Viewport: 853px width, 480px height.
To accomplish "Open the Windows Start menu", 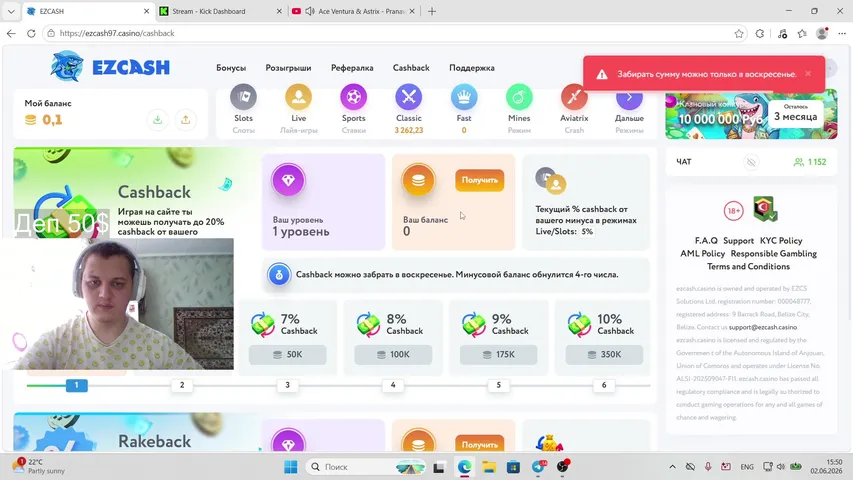I will tap(290, 467).
